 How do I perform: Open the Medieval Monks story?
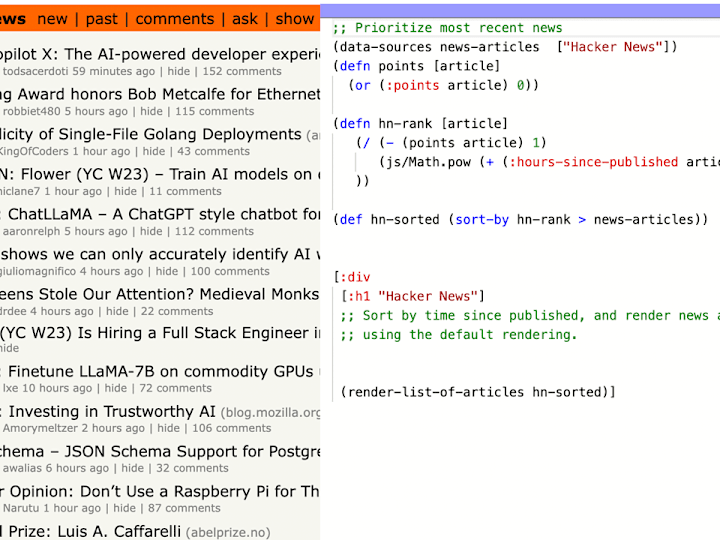pos(160,294)
